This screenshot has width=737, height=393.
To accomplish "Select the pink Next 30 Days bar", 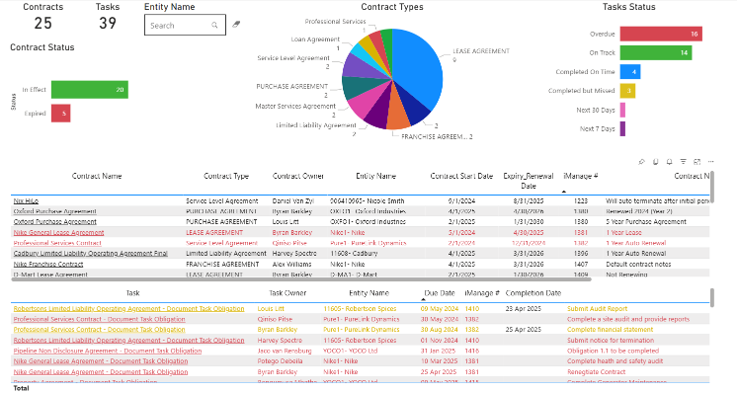I will [x=623, y=110].
